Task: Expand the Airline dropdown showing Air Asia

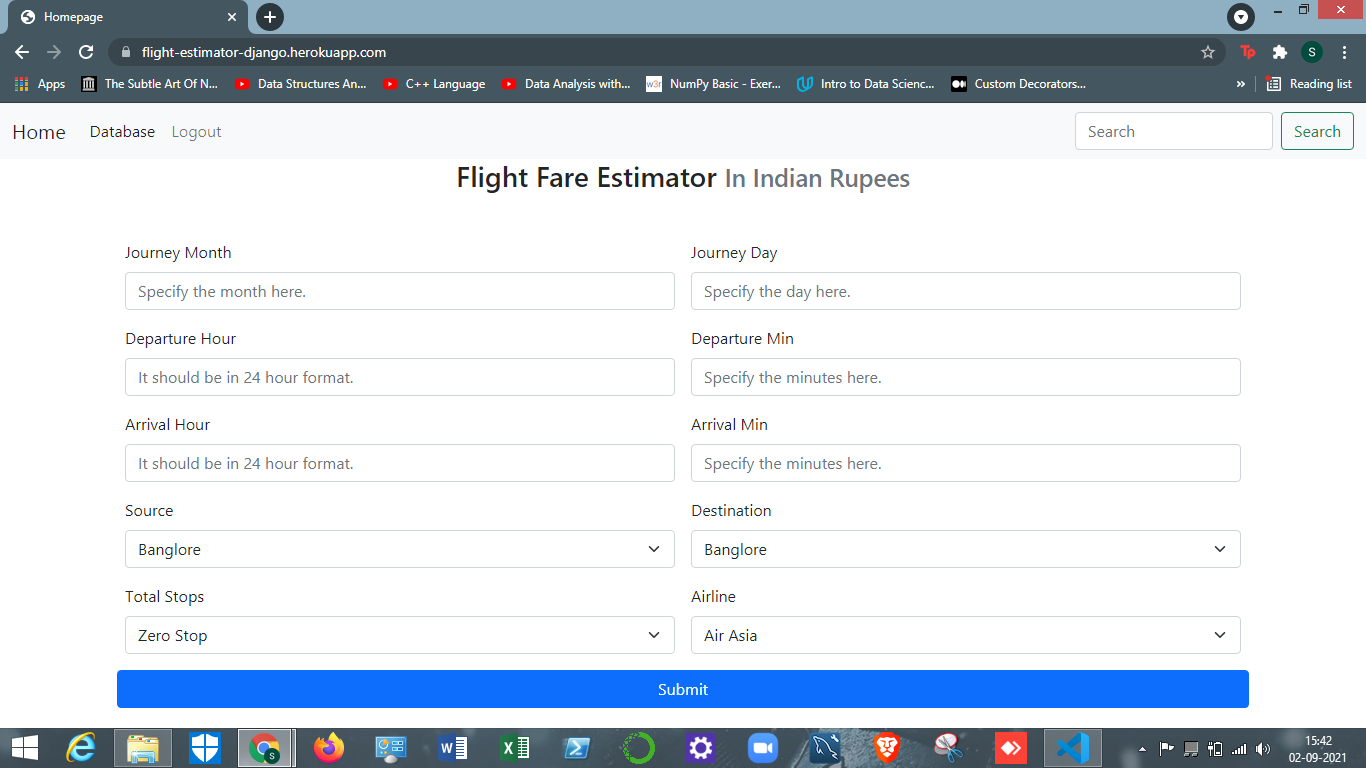Action: (966, 635)
